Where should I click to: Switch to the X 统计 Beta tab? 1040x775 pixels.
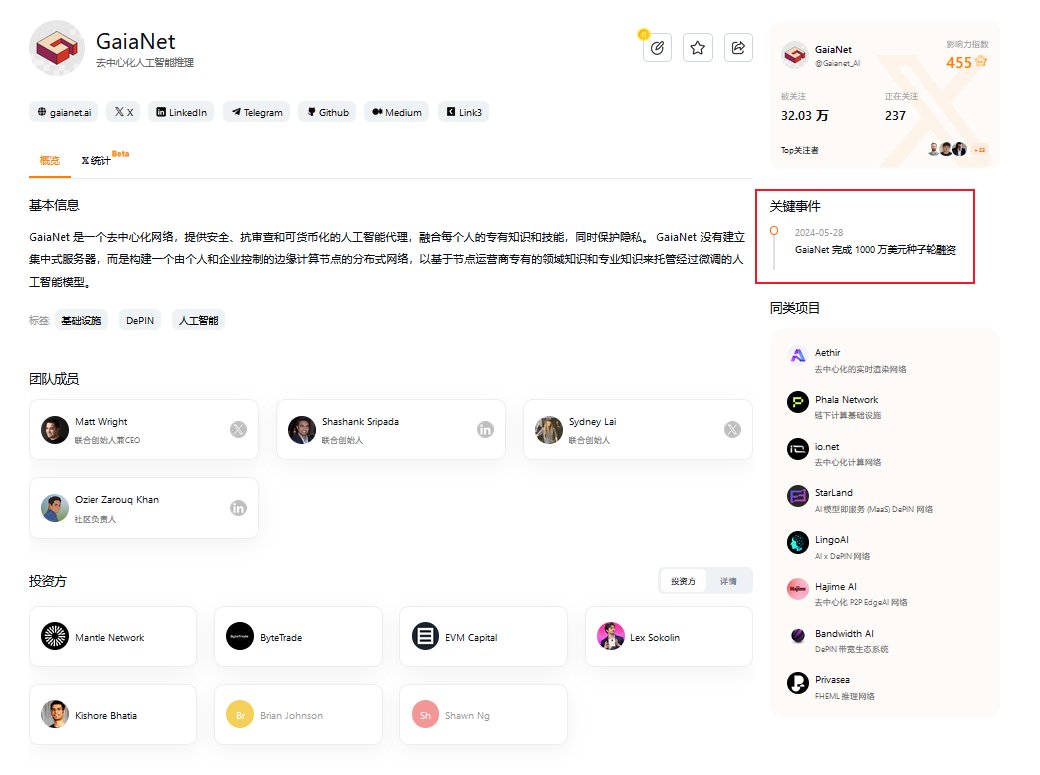[x=105, y=159]
